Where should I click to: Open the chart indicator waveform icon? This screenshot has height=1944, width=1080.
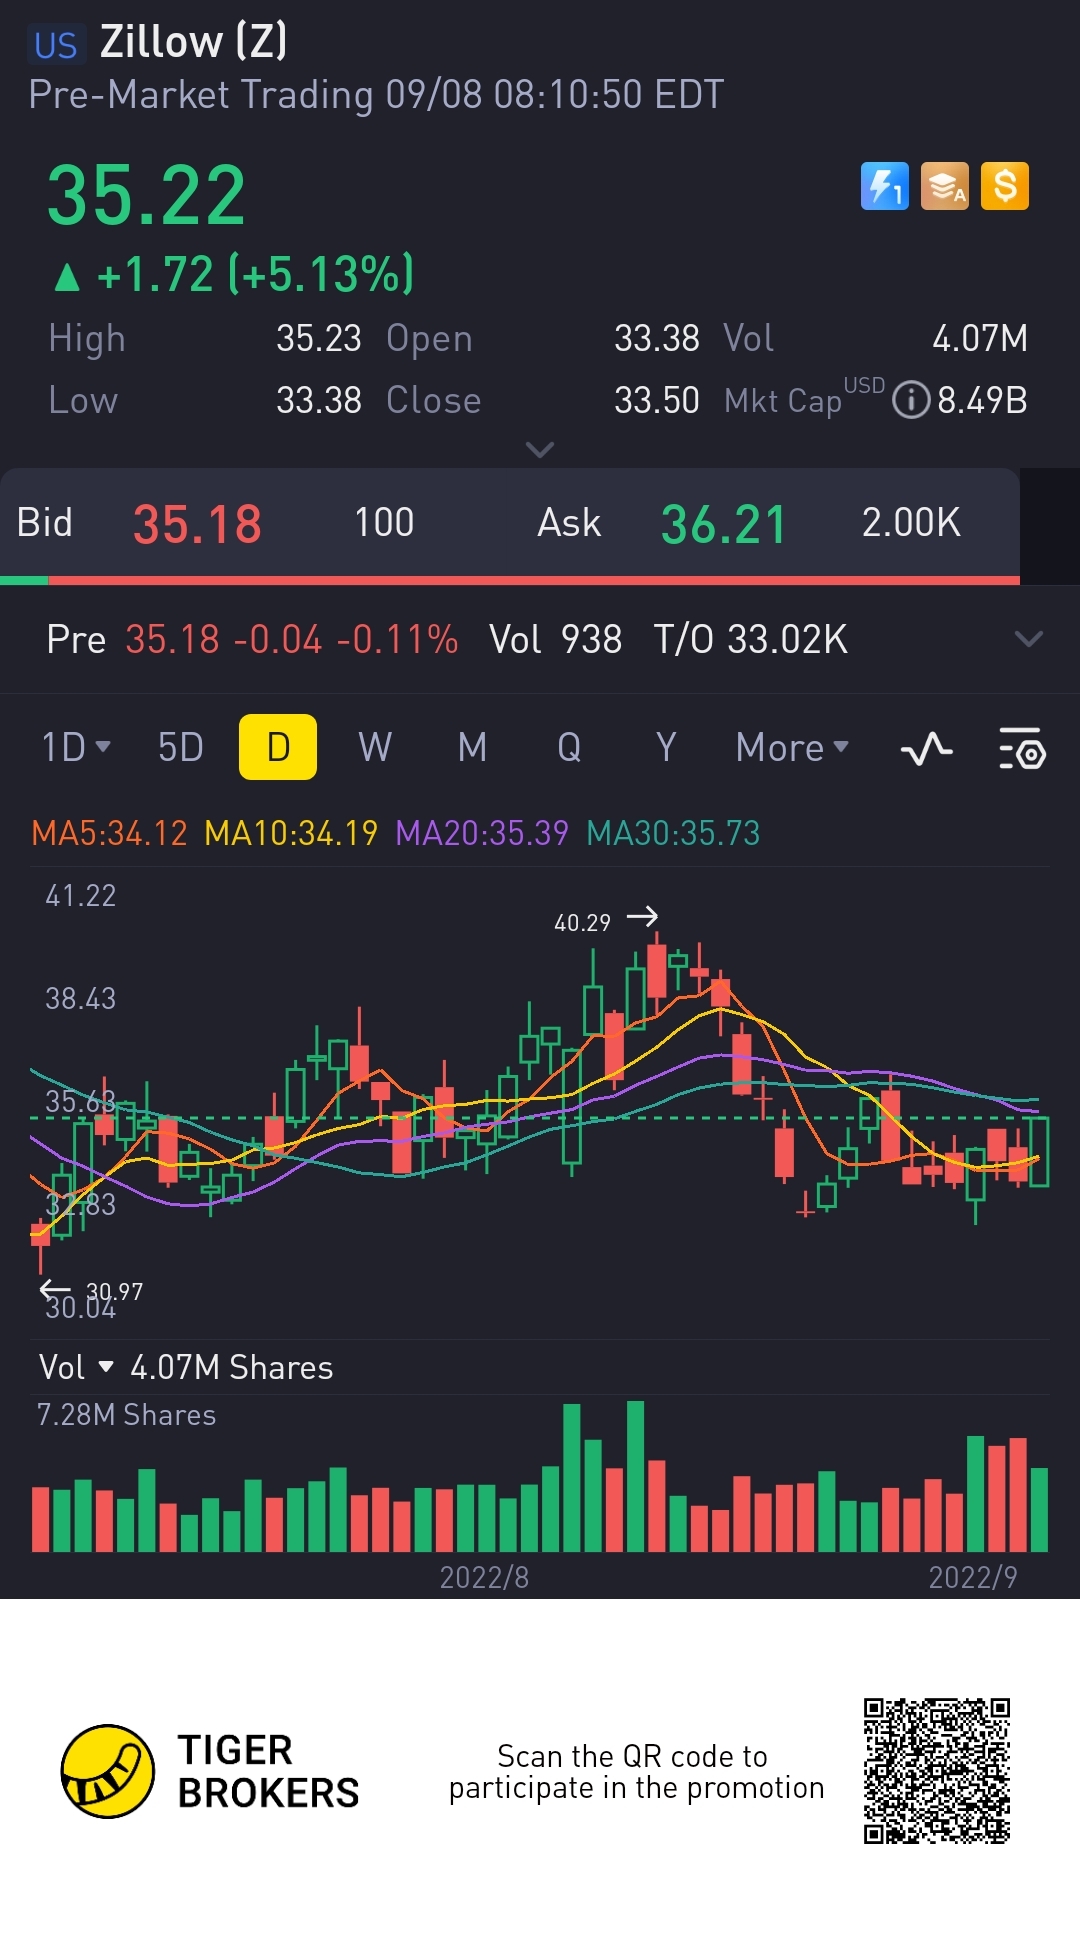pos(927,748)
